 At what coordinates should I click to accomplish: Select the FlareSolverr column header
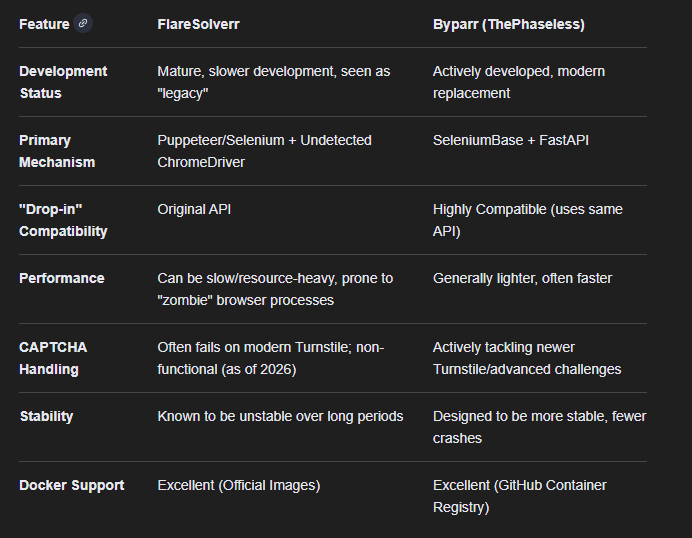point(198,24)
